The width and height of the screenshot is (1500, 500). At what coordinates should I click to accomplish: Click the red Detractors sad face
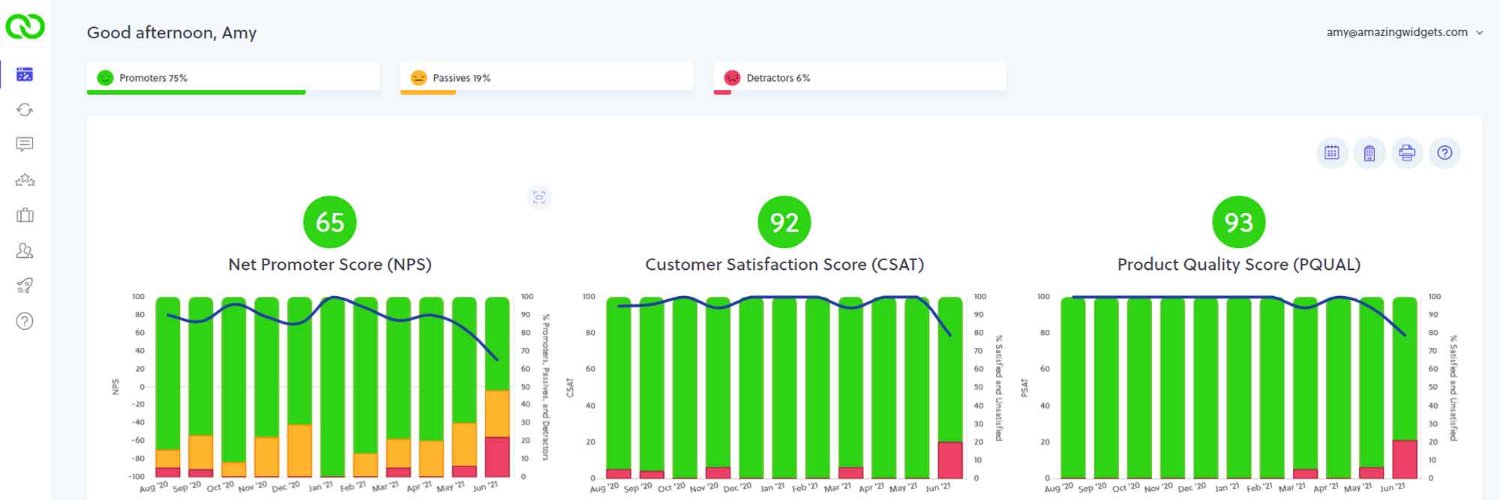(x=732, y=77)
